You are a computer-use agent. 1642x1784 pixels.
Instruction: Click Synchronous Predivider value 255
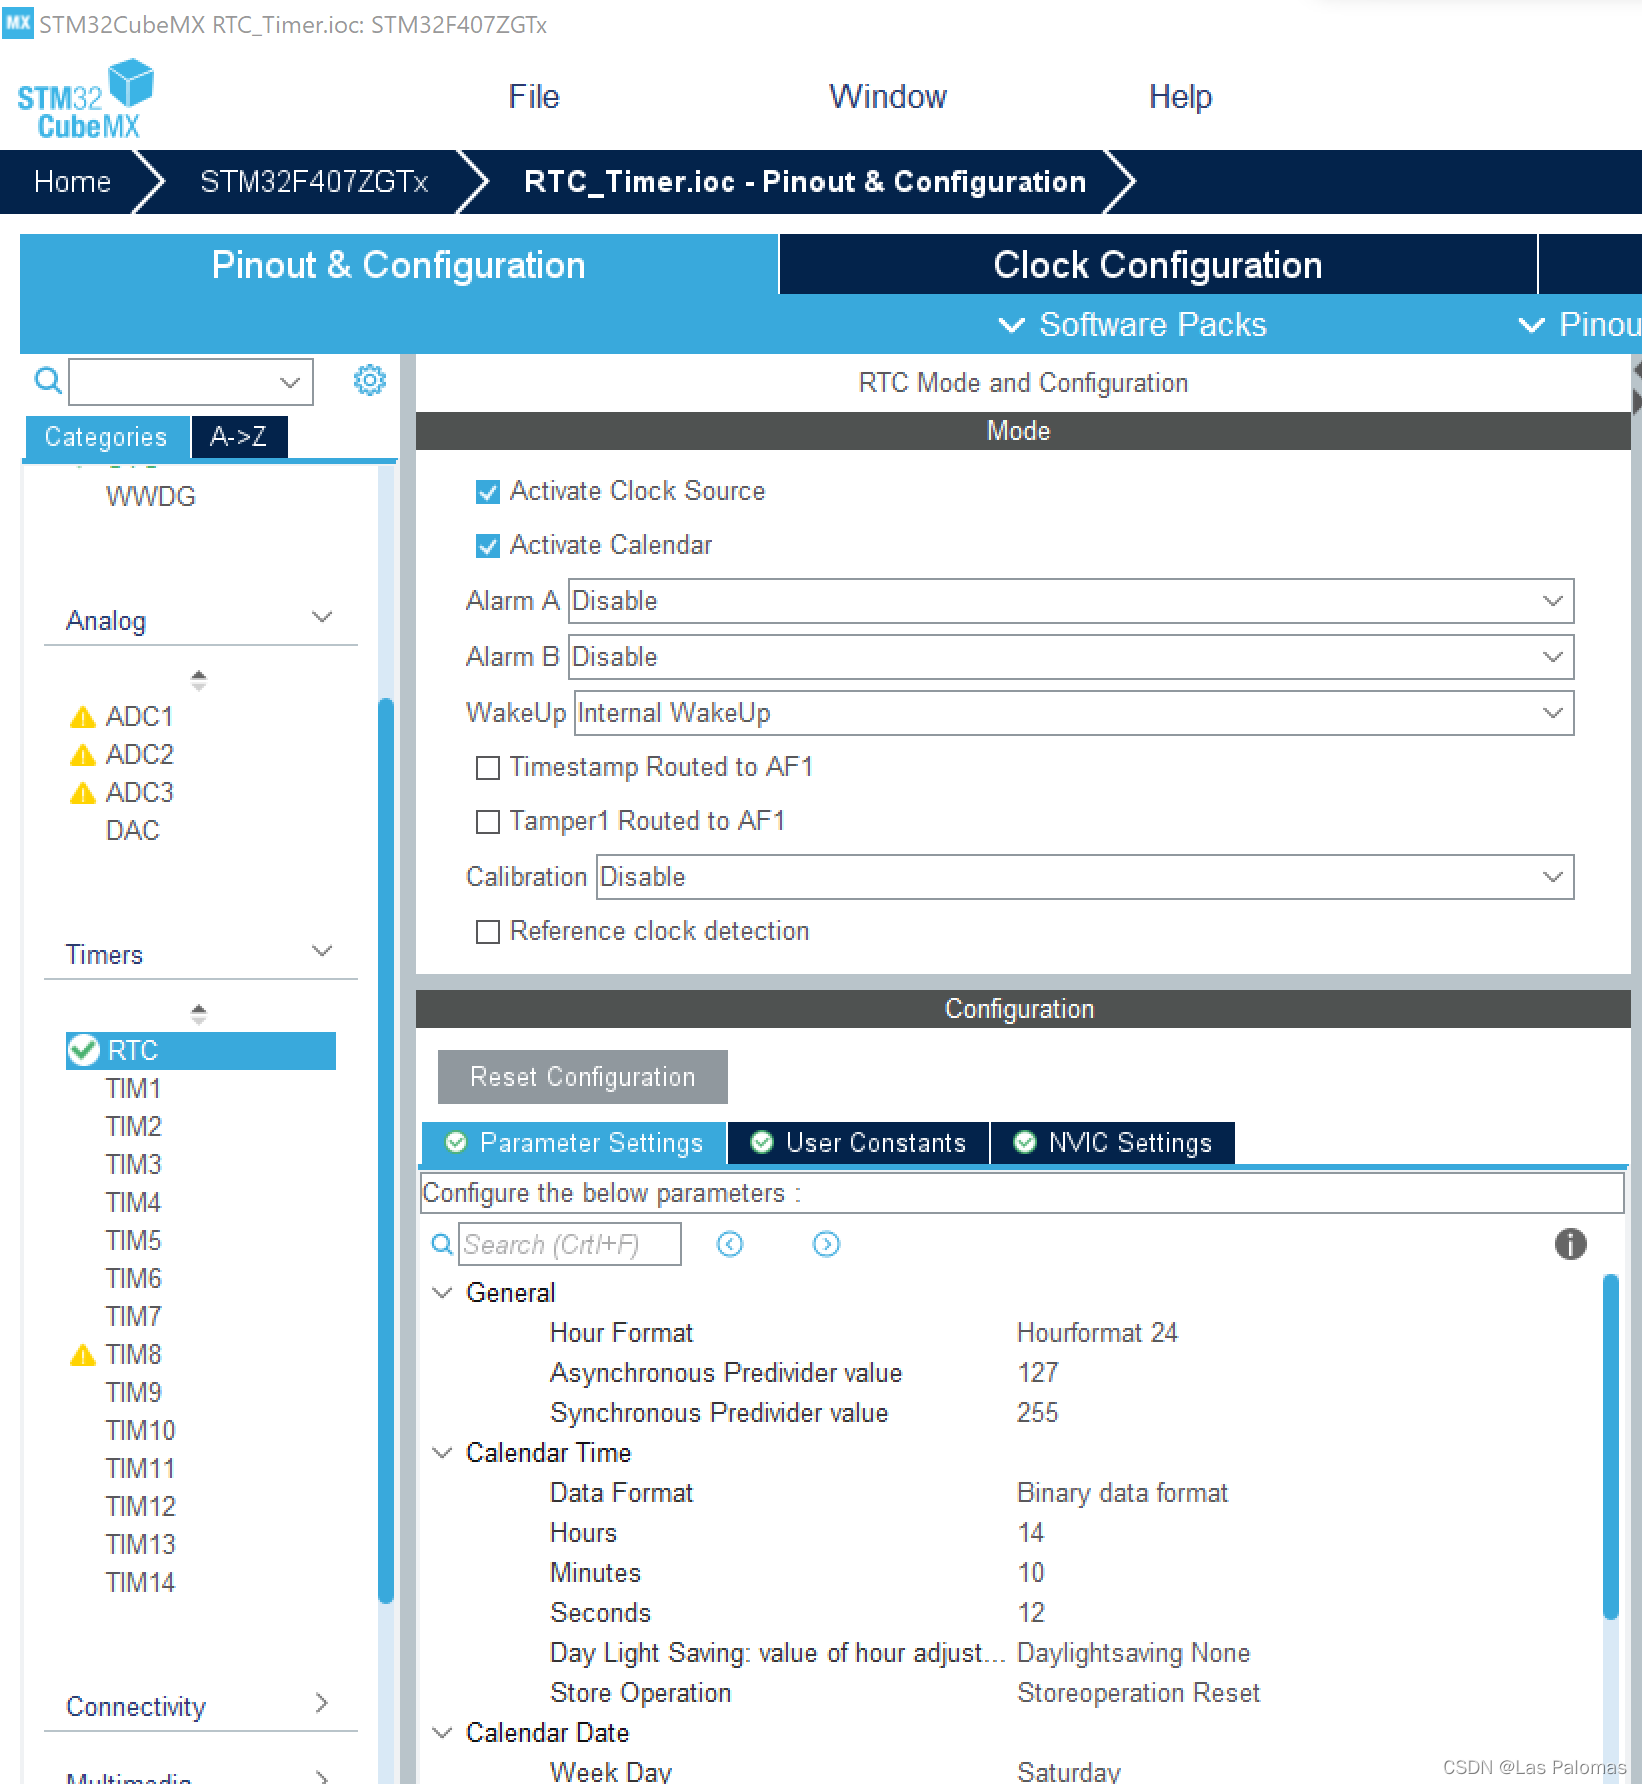(x=1038, y=1413)
